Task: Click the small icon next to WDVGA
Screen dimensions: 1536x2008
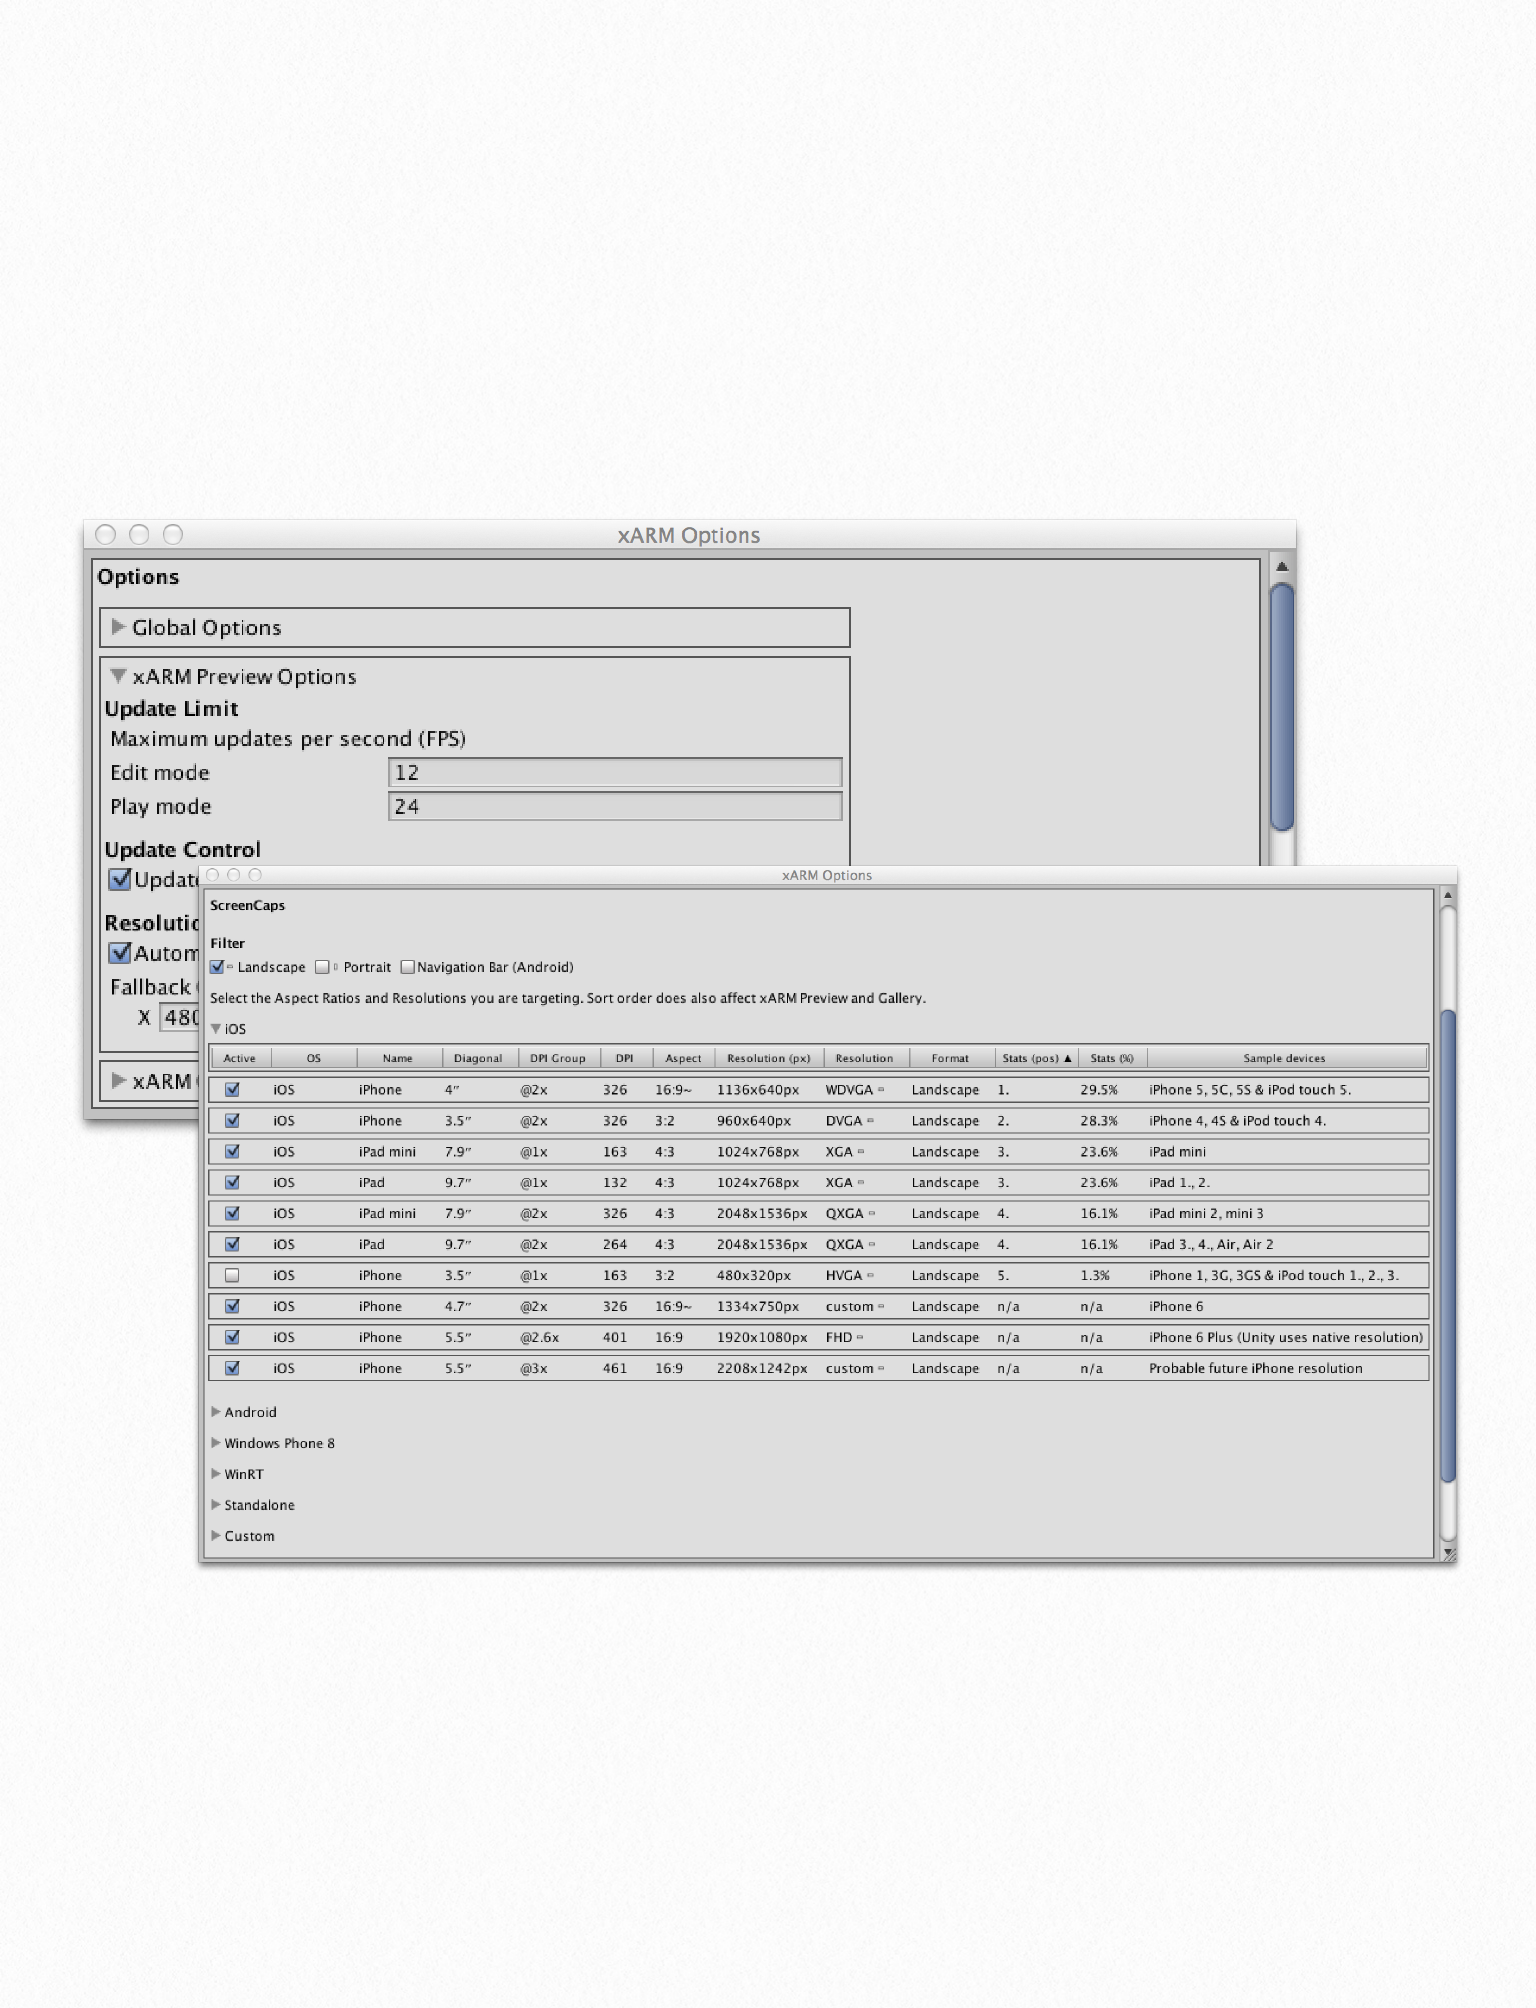Action: (881, 1090)
